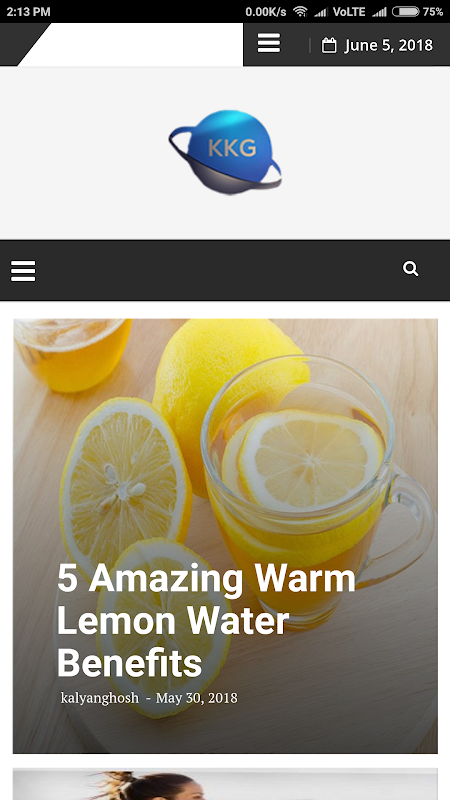Click the May 30, 2018 post date
The image size is (450, 800).
(196, 698)
